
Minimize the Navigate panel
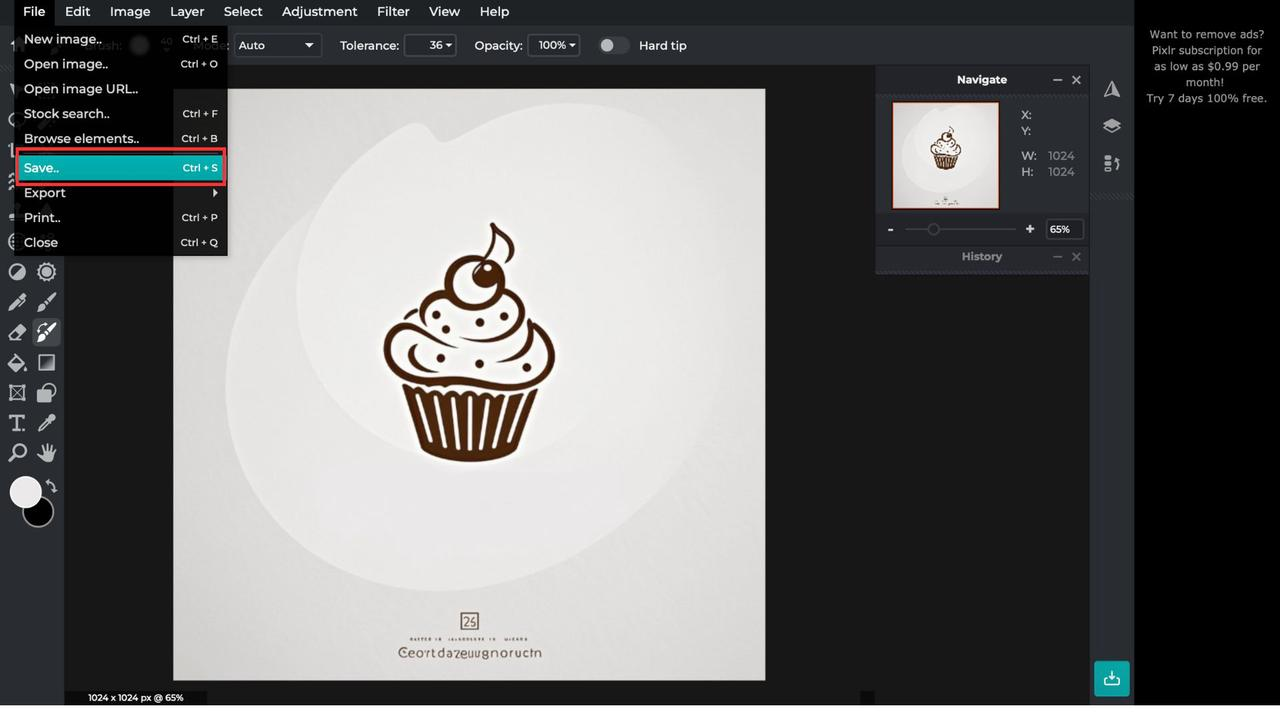pos(1057,80)
